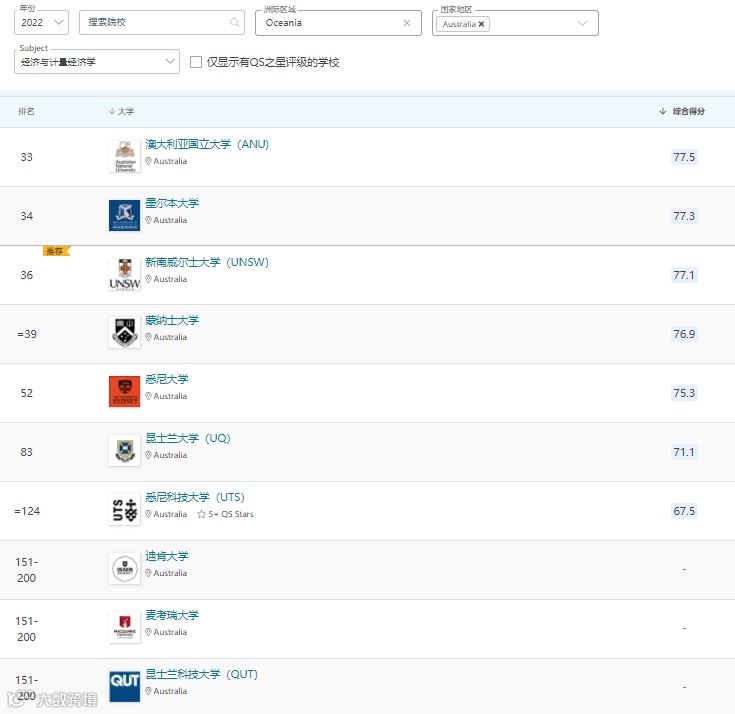Click the UQ university logo
Screen dimensions: 735x714
tap(124, 451)
